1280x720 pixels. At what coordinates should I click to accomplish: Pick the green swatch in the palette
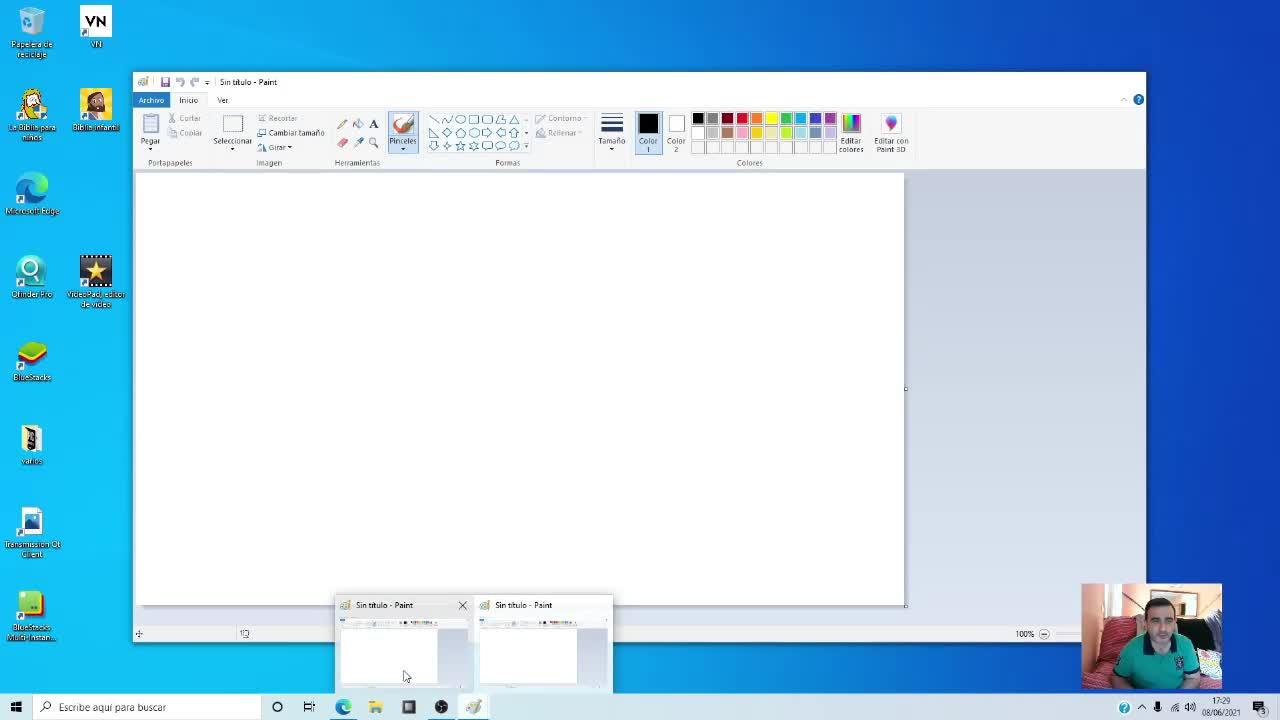786,119
